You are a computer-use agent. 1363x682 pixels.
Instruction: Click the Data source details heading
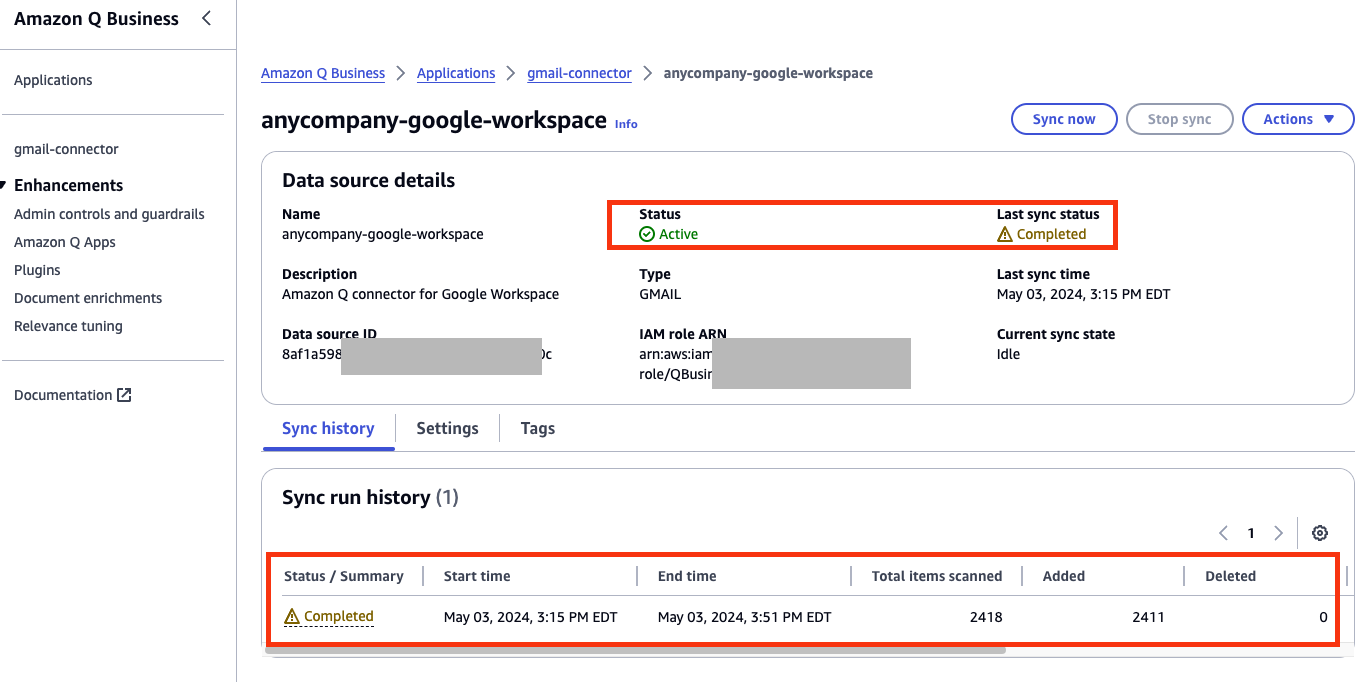[369, 180]
